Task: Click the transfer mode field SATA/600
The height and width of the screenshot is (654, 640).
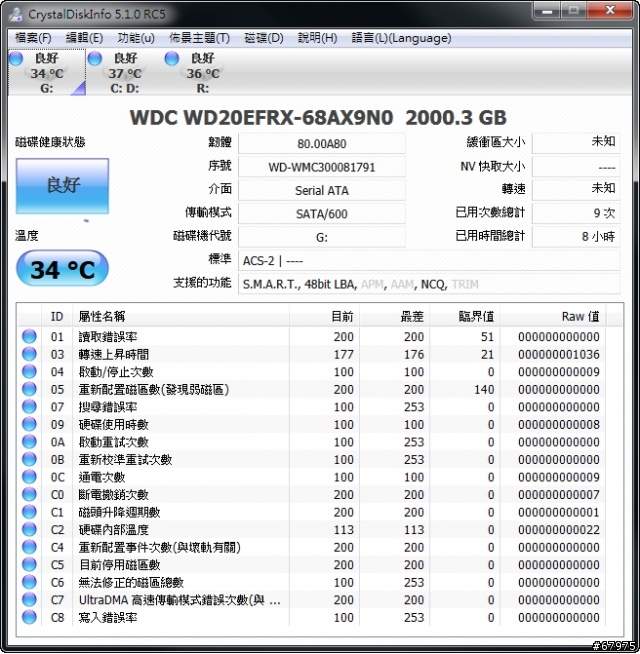Action: pos(322,214)
